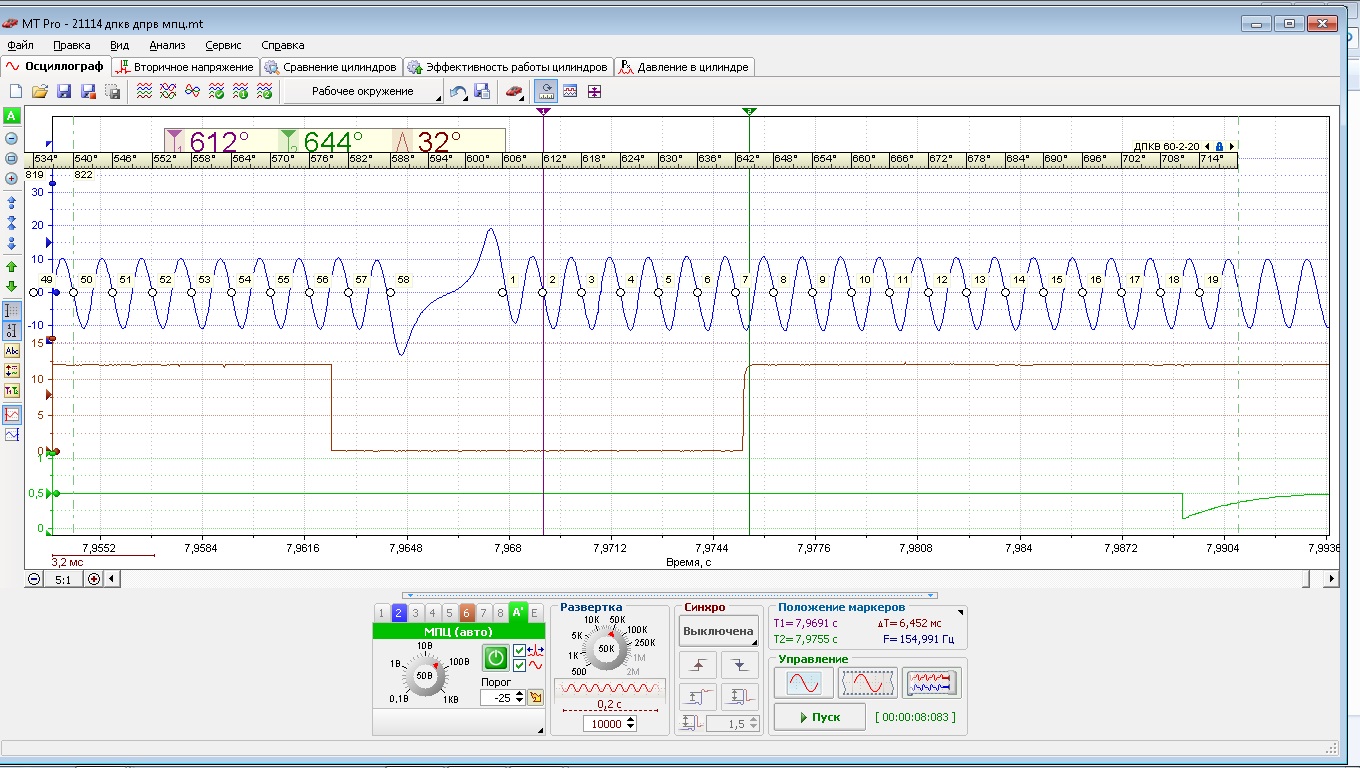Click the save-as floppy icon with red mark
Image resolution: width=1360 pixels, height=768 pixels.
[x=88, y=92]
